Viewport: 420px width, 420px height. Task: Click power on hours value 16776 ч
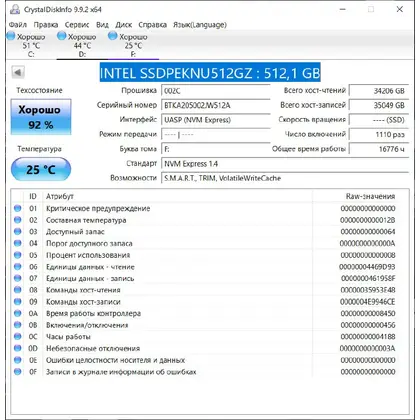tap(379, 149)
